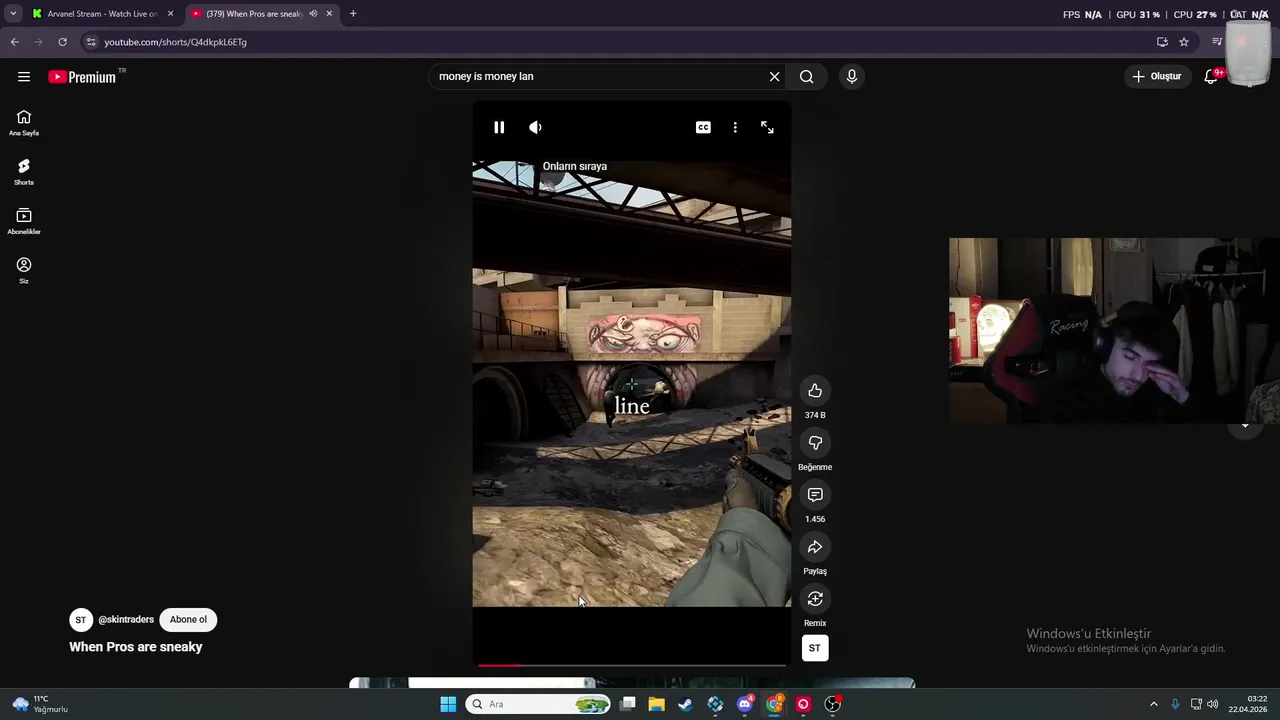This screenshot has height=720, width=1280.
Task: Open Task View from the taskbar
Action: coord(628,704)
